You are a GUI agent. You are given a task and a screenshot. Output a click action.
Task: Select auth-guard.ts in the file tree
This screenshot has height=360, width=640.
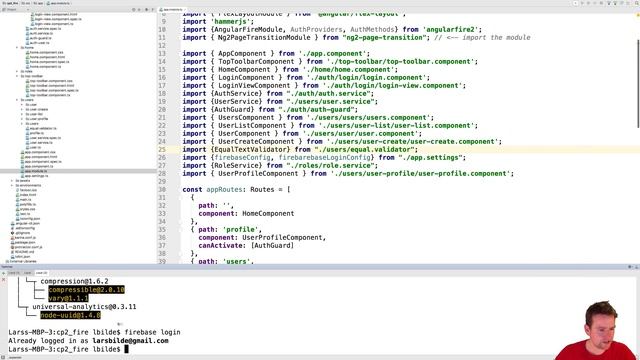pos(40,38)
